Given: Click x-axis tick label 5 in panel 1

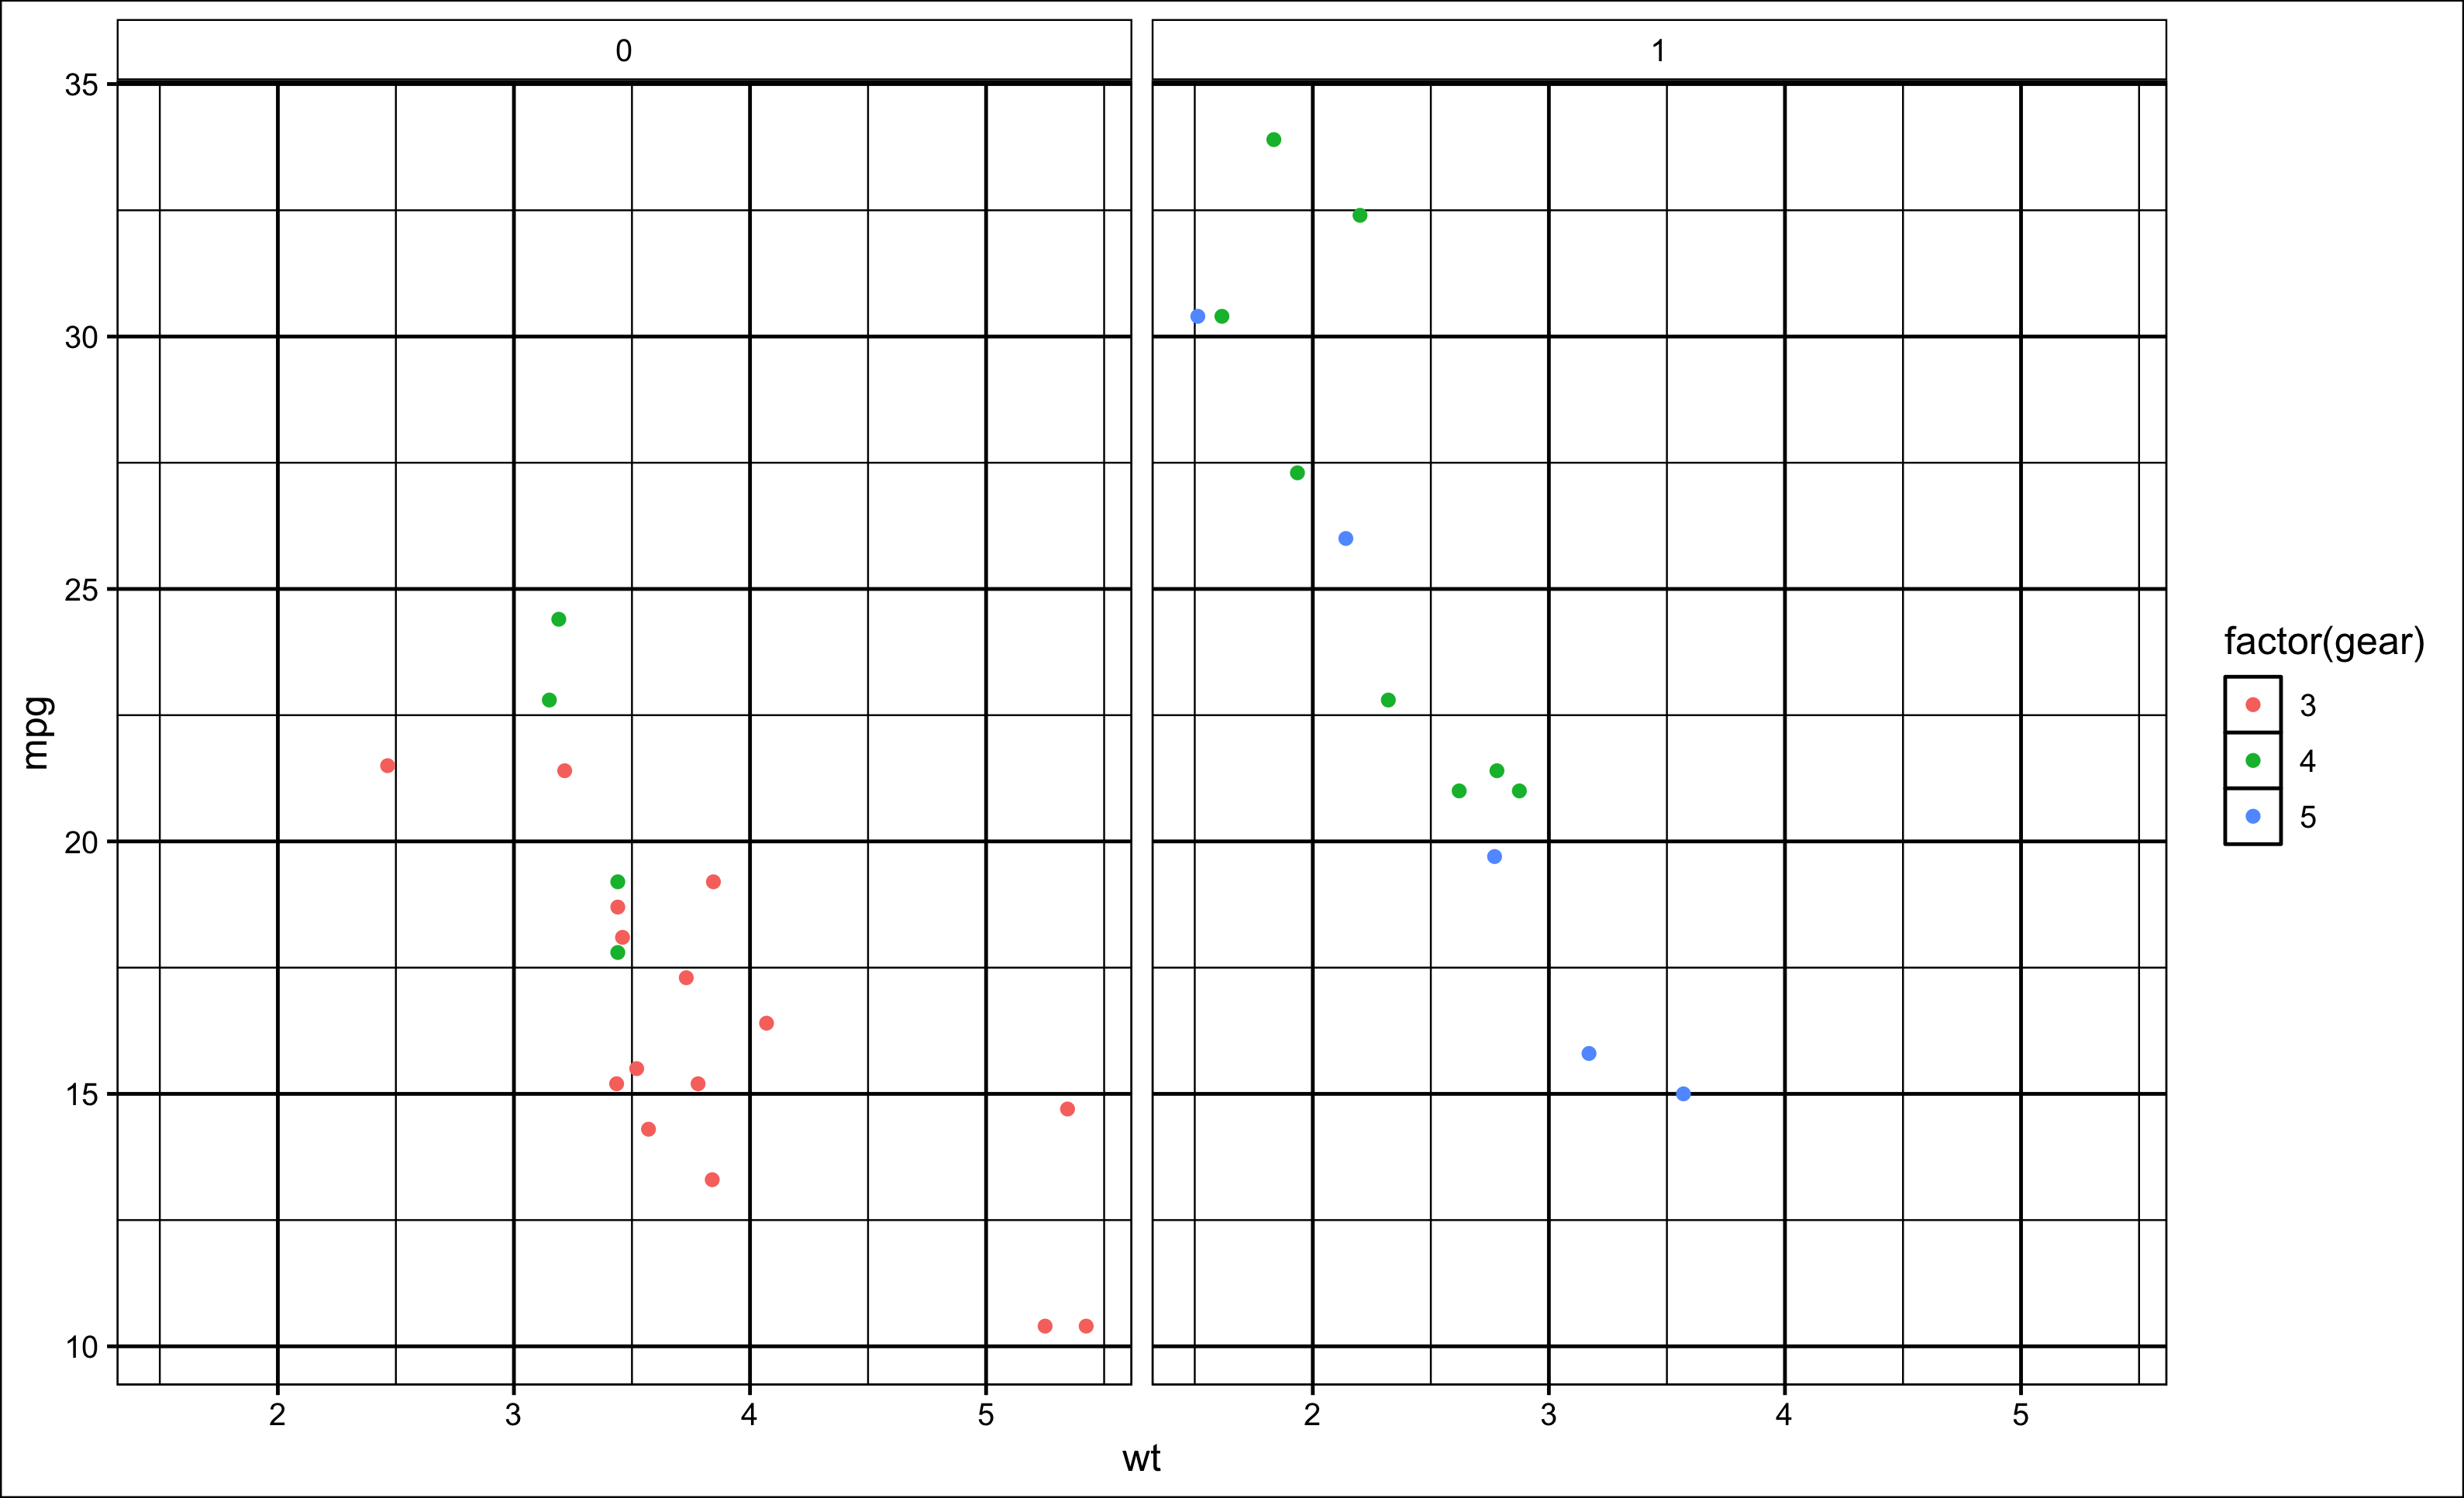Looking at the screenshot, I should [2021, 1414].
